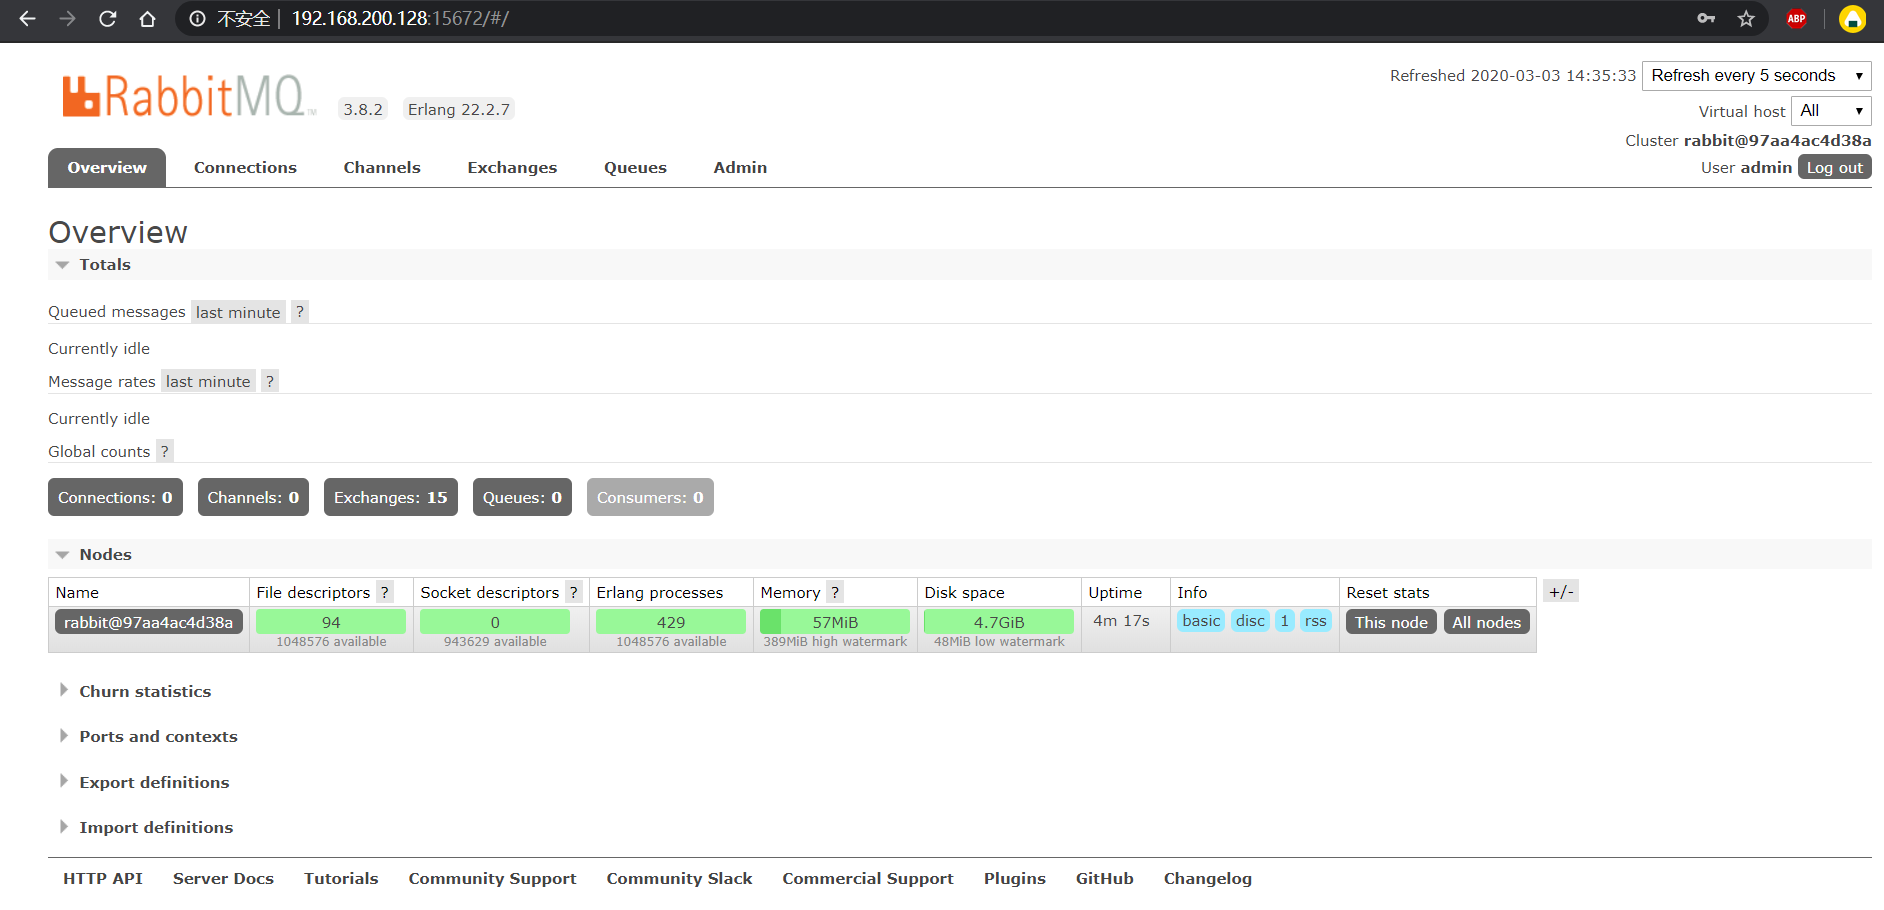Image resolution: width=1884 pixels, height=910 pixels.
Task: Open the HTTP API footer link
Action: click(x=103, y=879)
